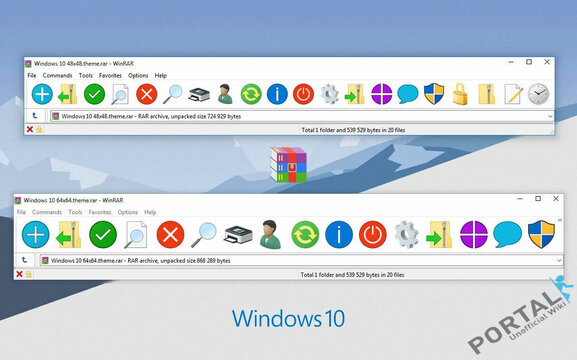Click the blue Info icon in the top window
This screenshot has width=577, height=360.
(277, 94)
